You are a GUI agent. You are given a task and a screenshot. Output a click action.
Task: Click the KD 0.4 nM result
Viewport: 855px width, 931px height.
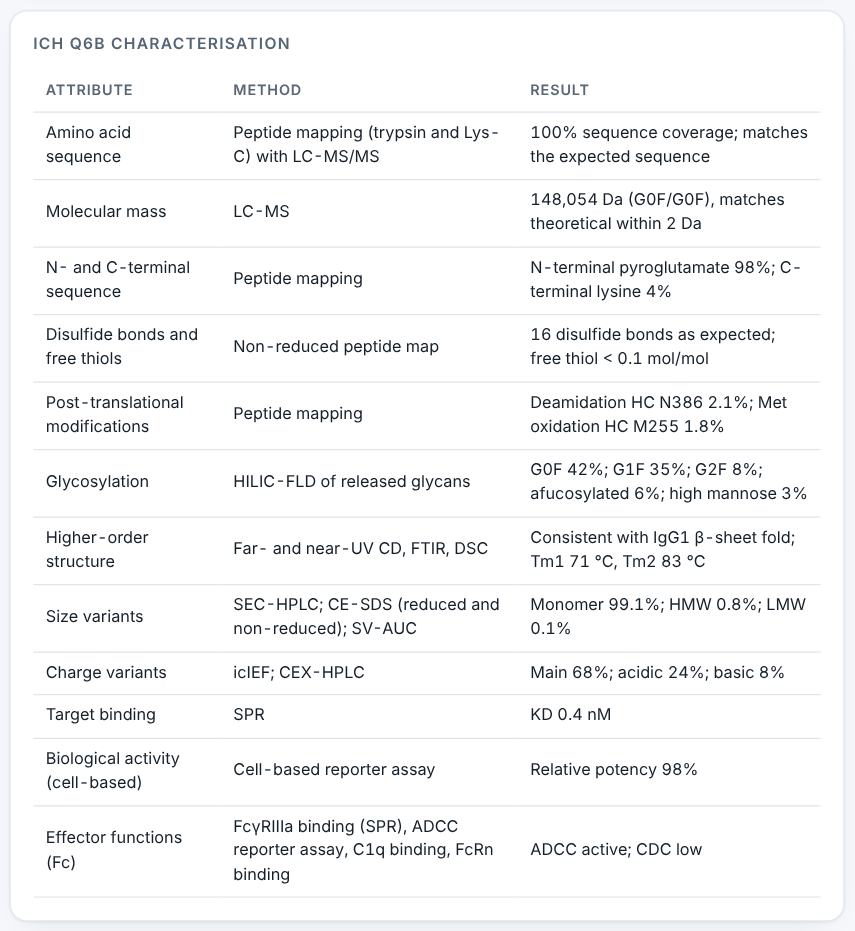coord(571,714)
